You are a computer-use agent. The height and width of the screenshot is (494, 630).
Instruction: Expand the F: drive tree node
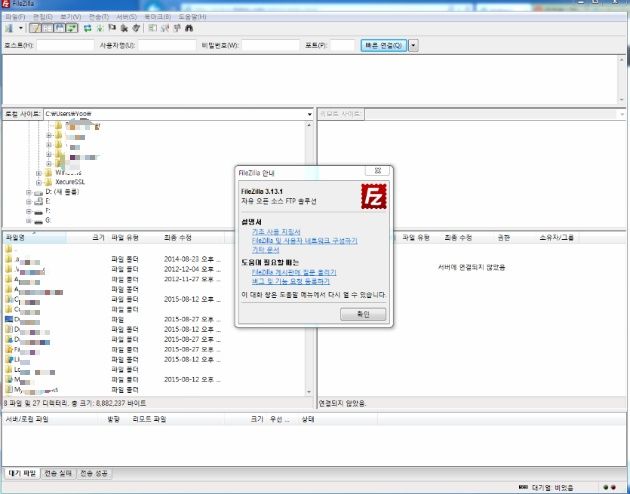click(29, 211)
